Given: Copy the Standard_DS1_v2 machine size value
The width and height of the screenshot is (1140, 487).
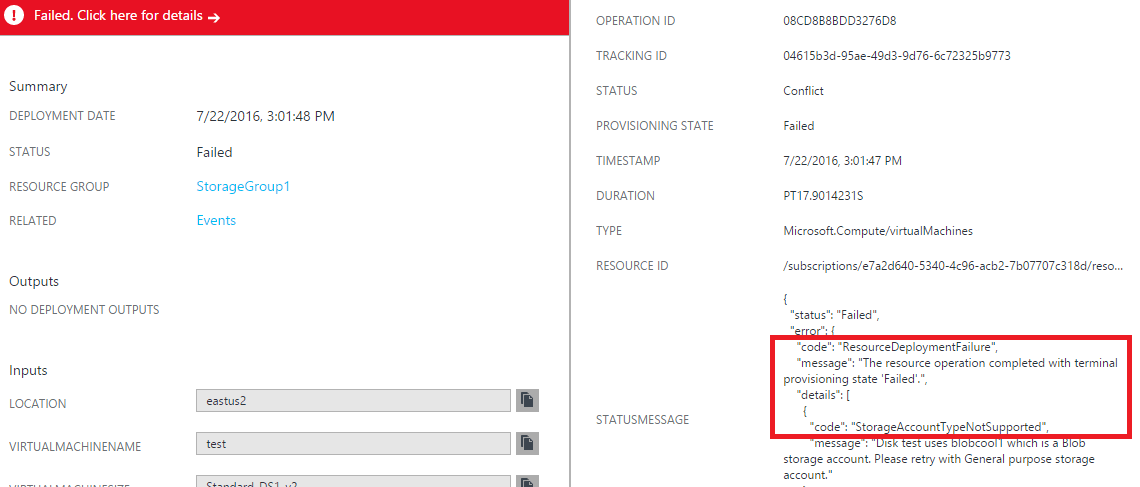Looking at the screenshot, I should [527, 481].
